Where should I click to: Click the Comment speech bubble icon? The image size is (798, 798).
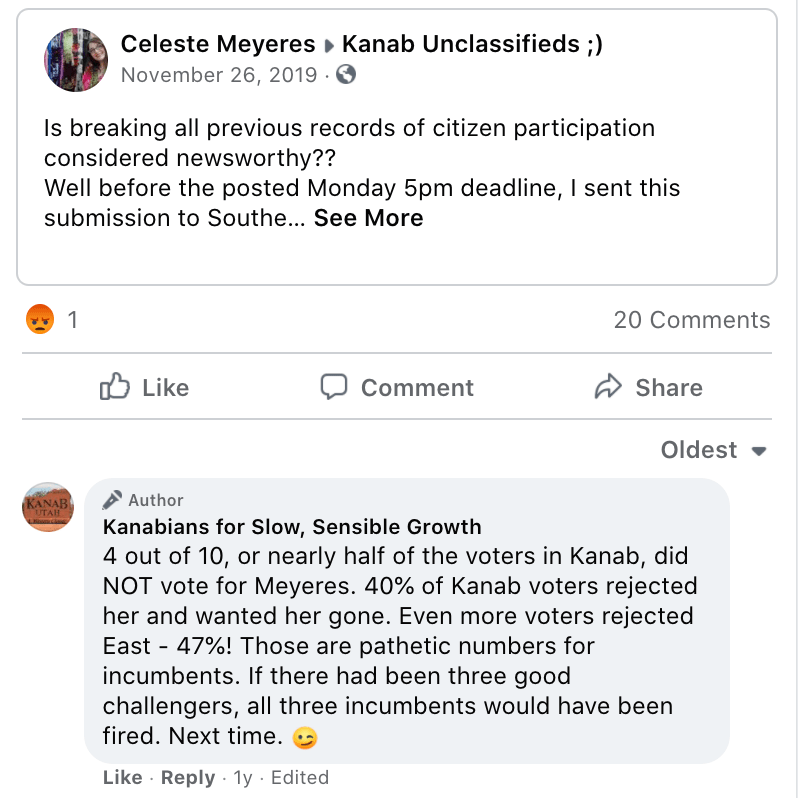tap(334, 387)
